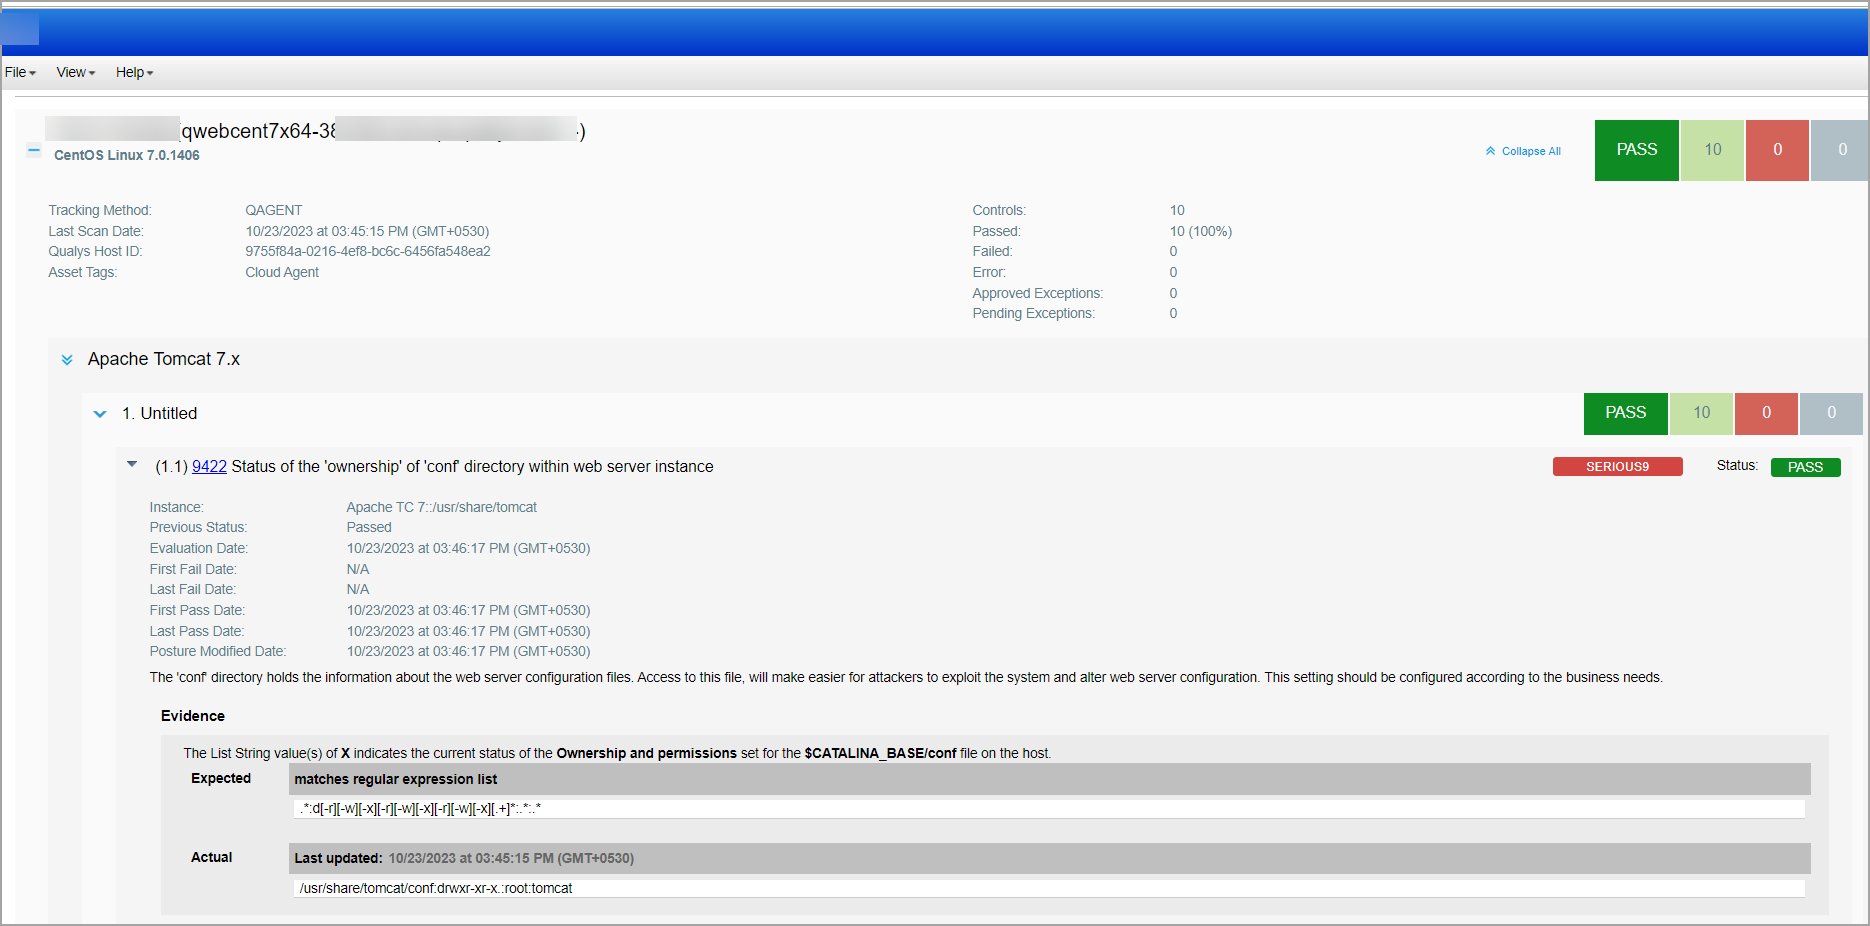Select the Apache Tomcat 7.x title
The width and height of the screenshot is (1870, 926).
click(164, 359)
